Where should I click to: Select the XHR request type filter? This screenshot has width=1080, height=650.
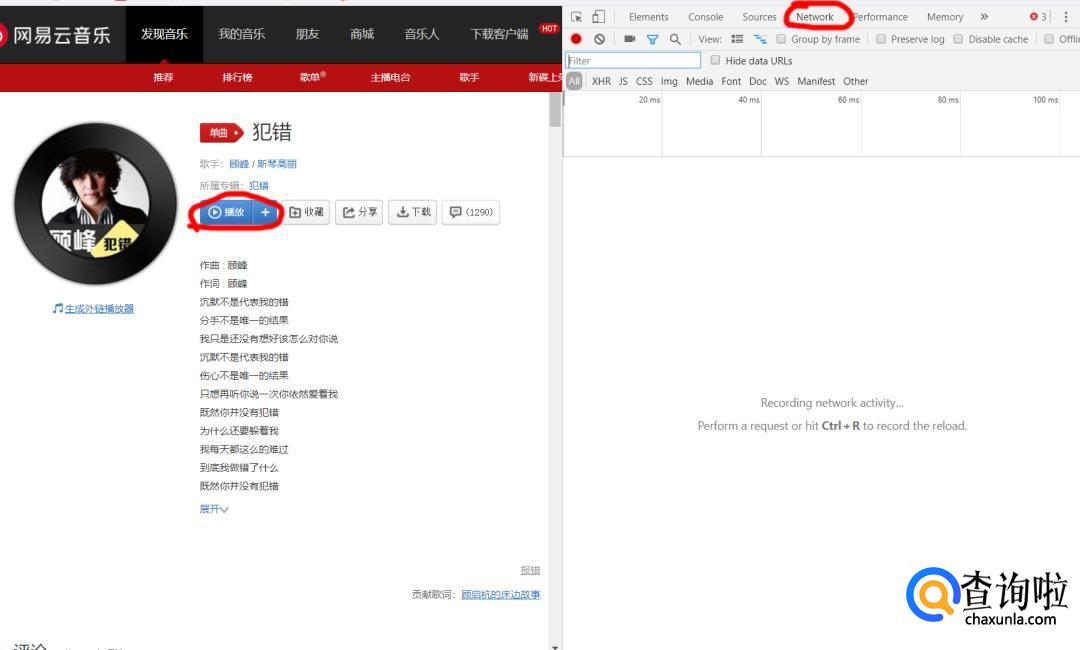pos(601,81)
